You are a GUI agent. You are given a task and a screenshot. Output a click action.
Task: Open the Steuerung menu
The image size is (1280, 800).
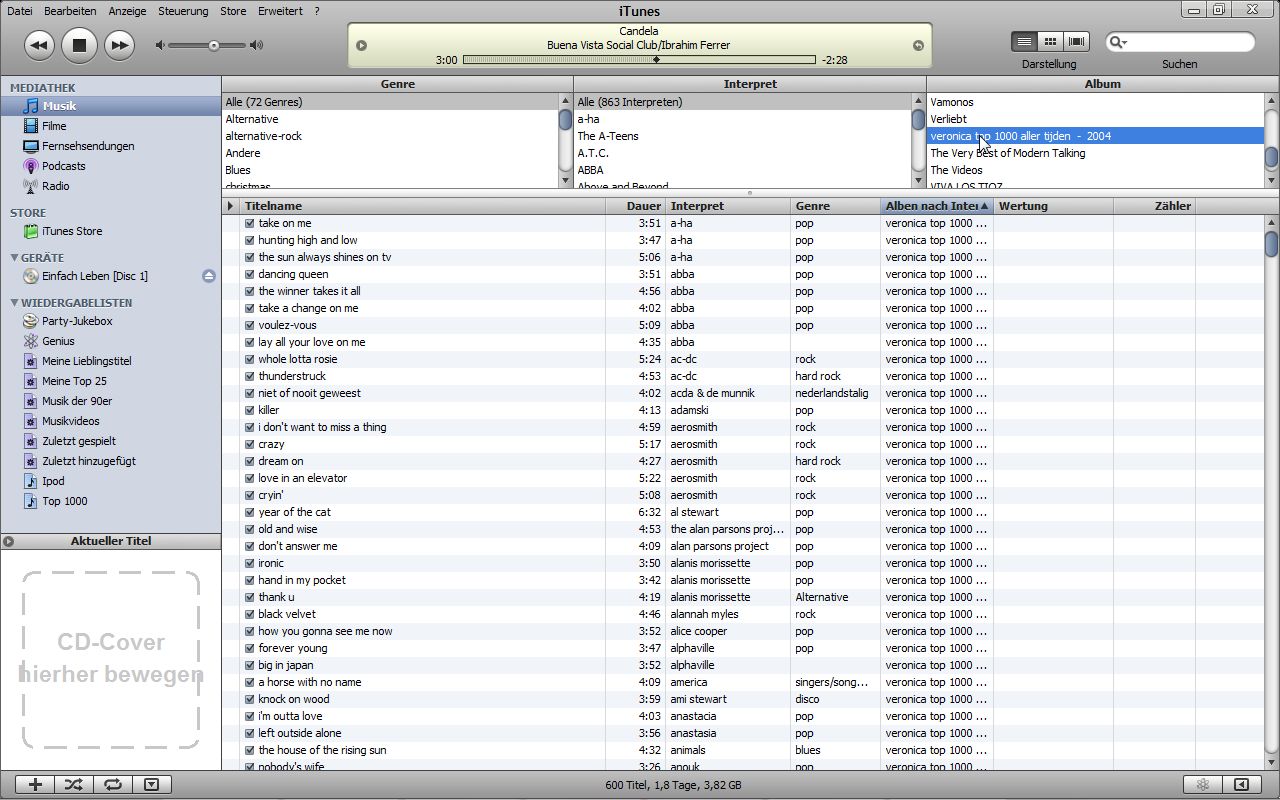point(183,11)
